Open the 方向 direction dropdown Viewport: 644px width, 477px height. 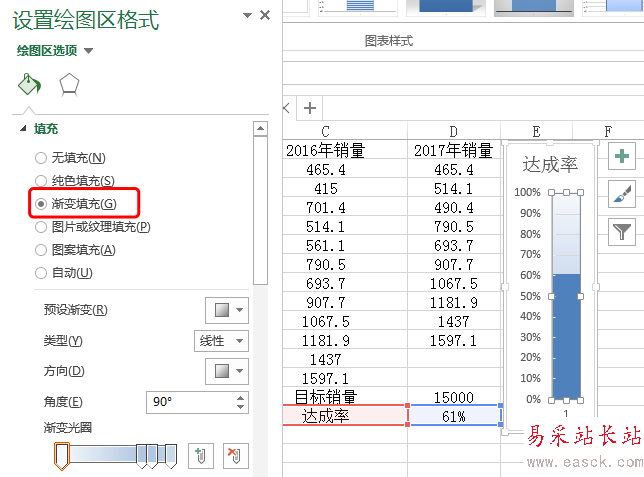coord(227,371)
